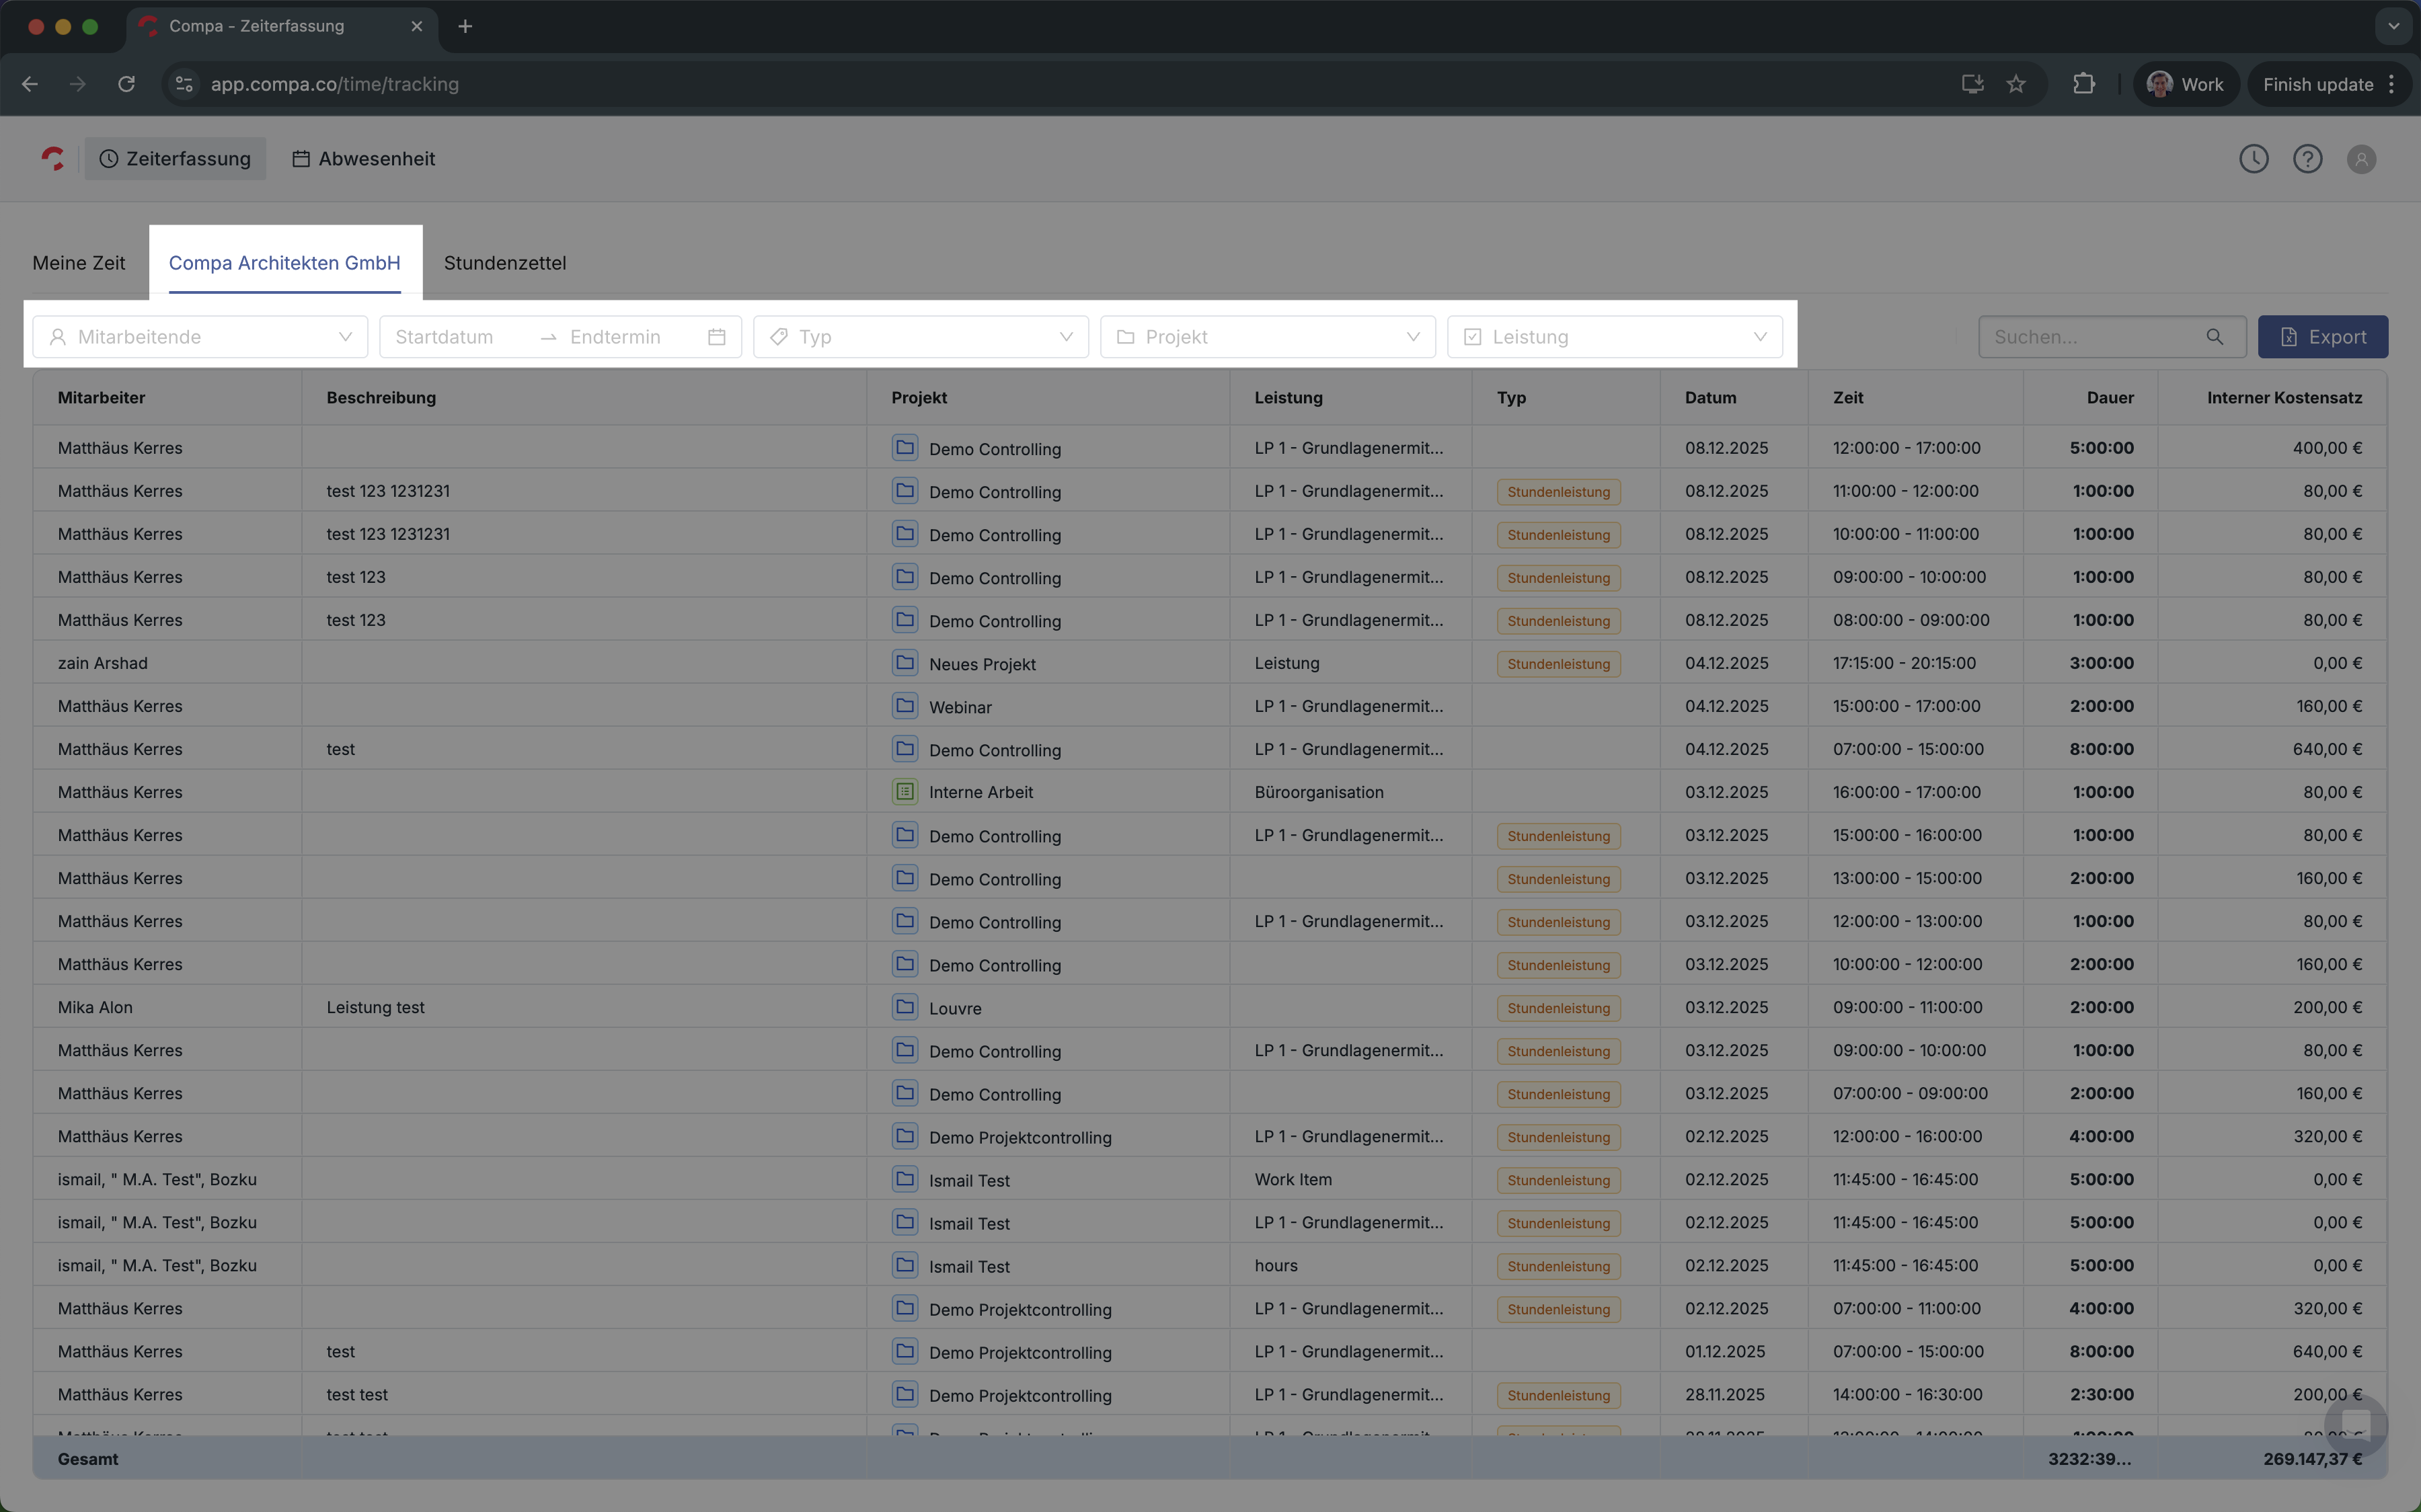
Task: Click folder icon of Neues Projekt row
Action: tap(904, 663)
